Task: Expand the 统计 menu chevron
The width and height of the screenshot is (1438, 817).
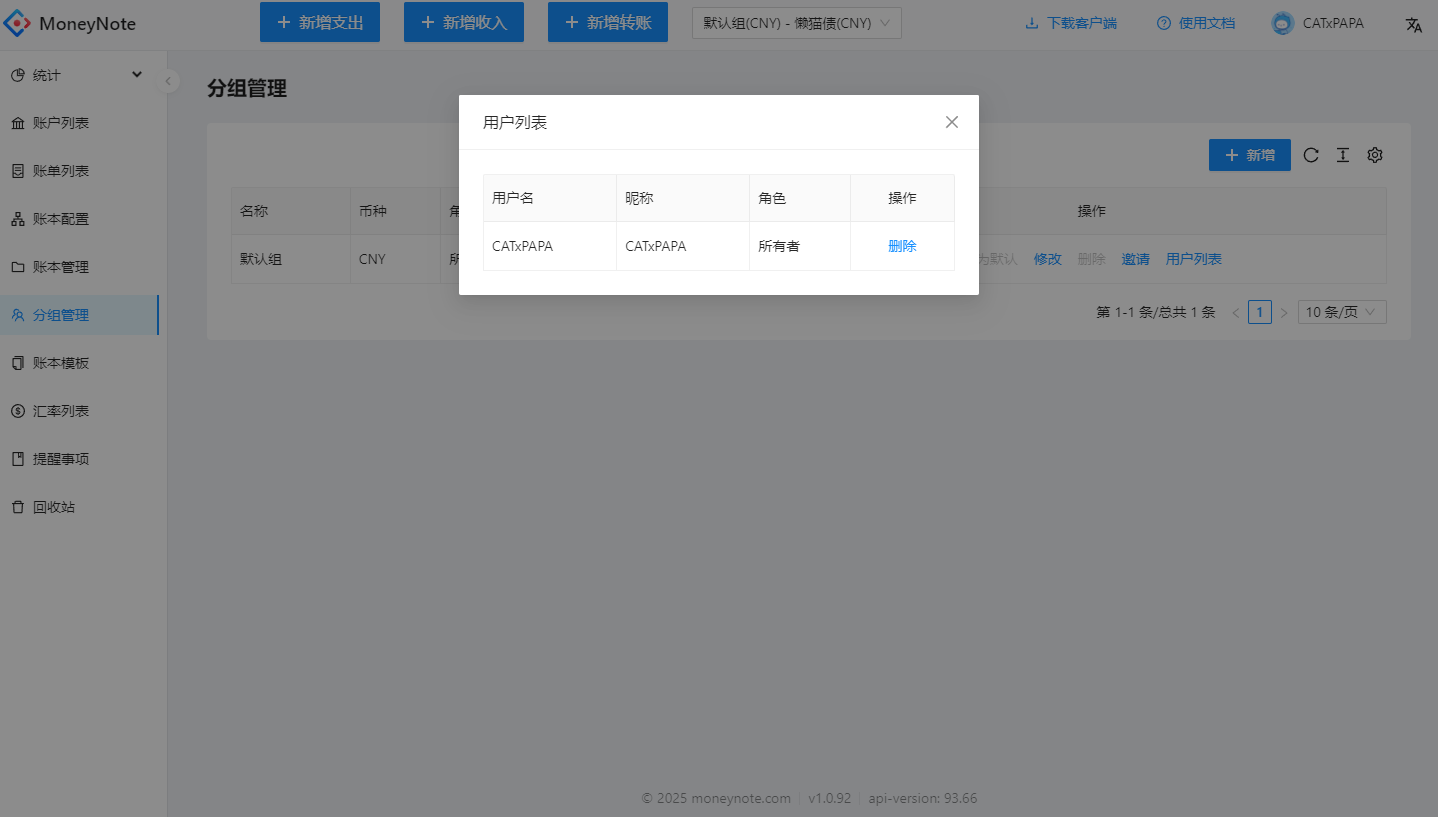Action: (137, 75)
